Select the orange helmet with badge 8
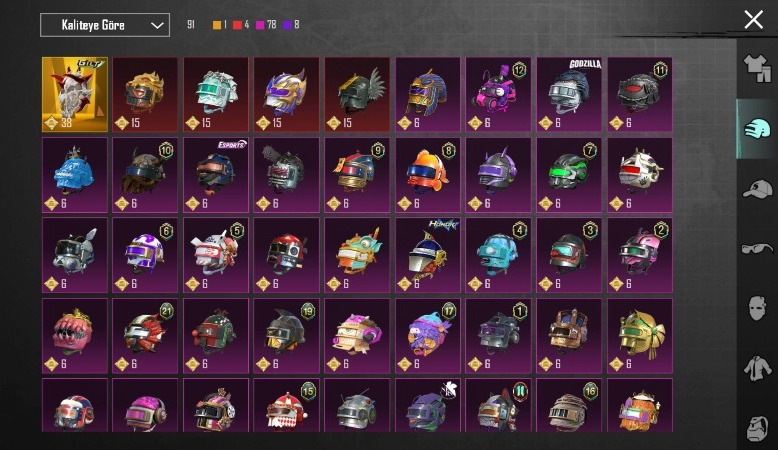 pyautogui.click(x=428, y=175)
